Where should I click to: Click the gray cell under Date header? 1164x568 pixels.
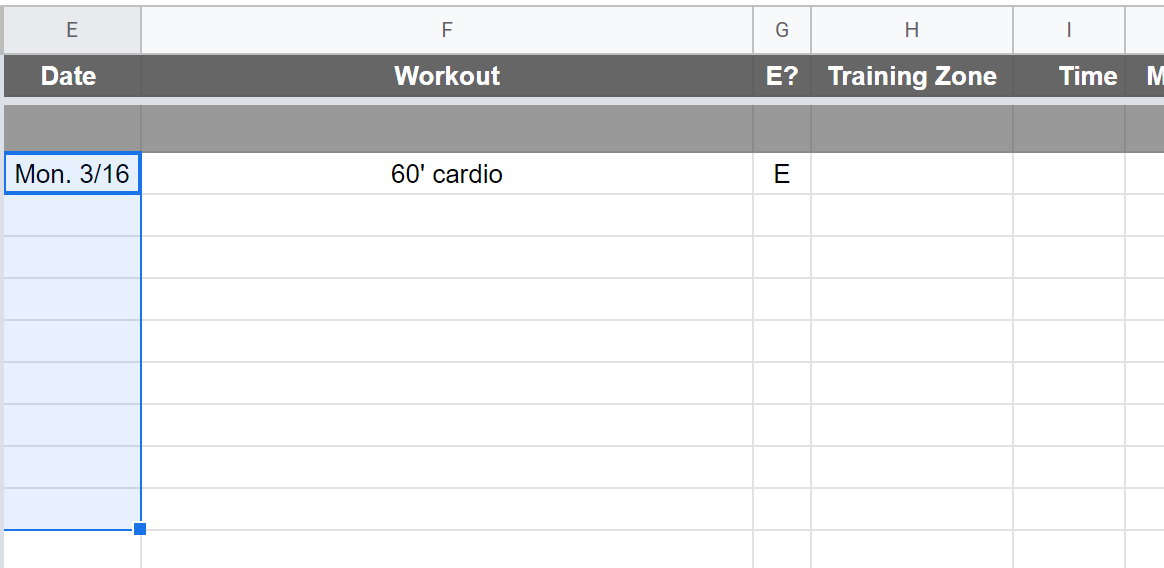pos(72,129)
